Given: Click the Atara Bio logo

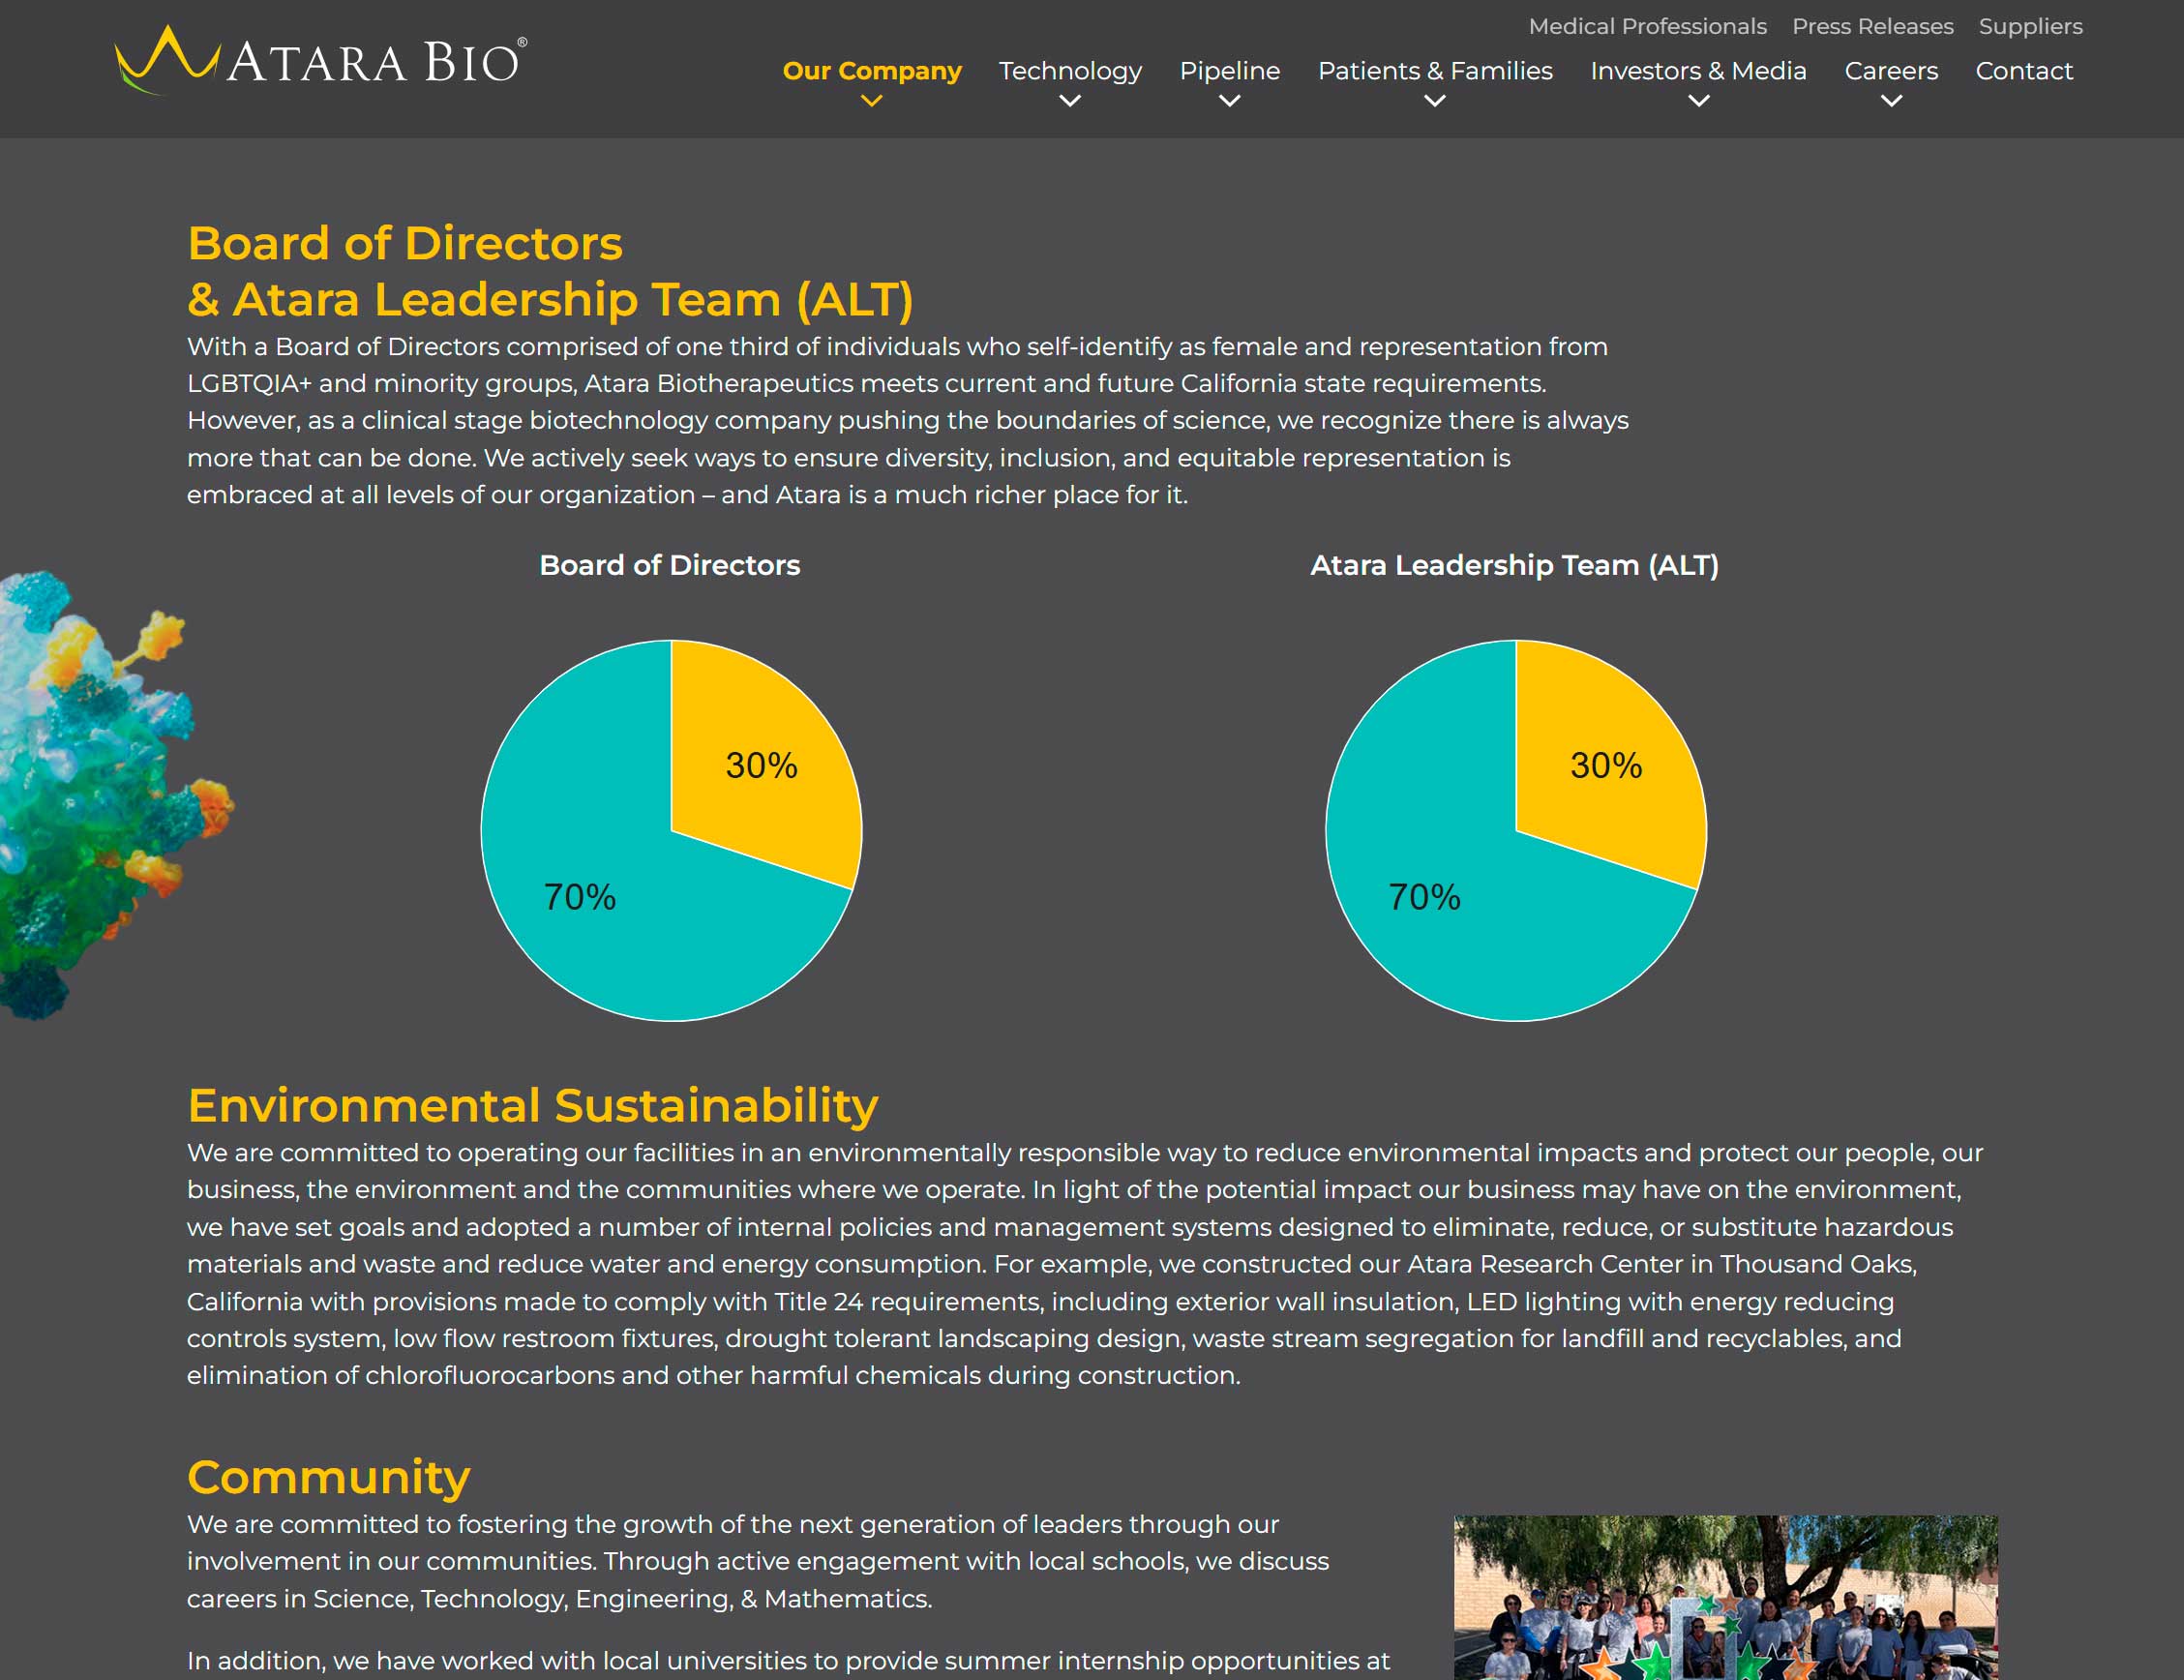Looking at the screenshot, I should pos(321,60).
